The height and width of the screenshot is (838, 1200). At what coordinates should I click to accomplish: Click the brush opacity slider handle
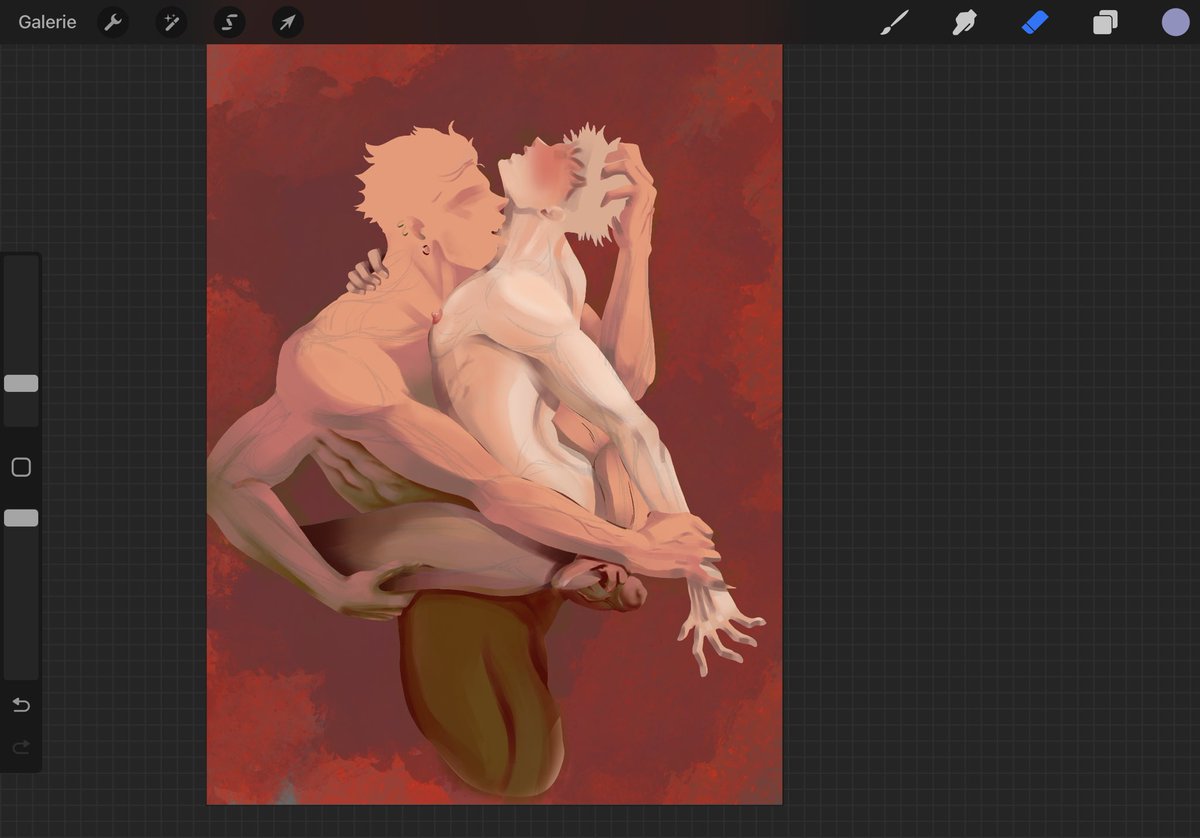coord(21,518)
